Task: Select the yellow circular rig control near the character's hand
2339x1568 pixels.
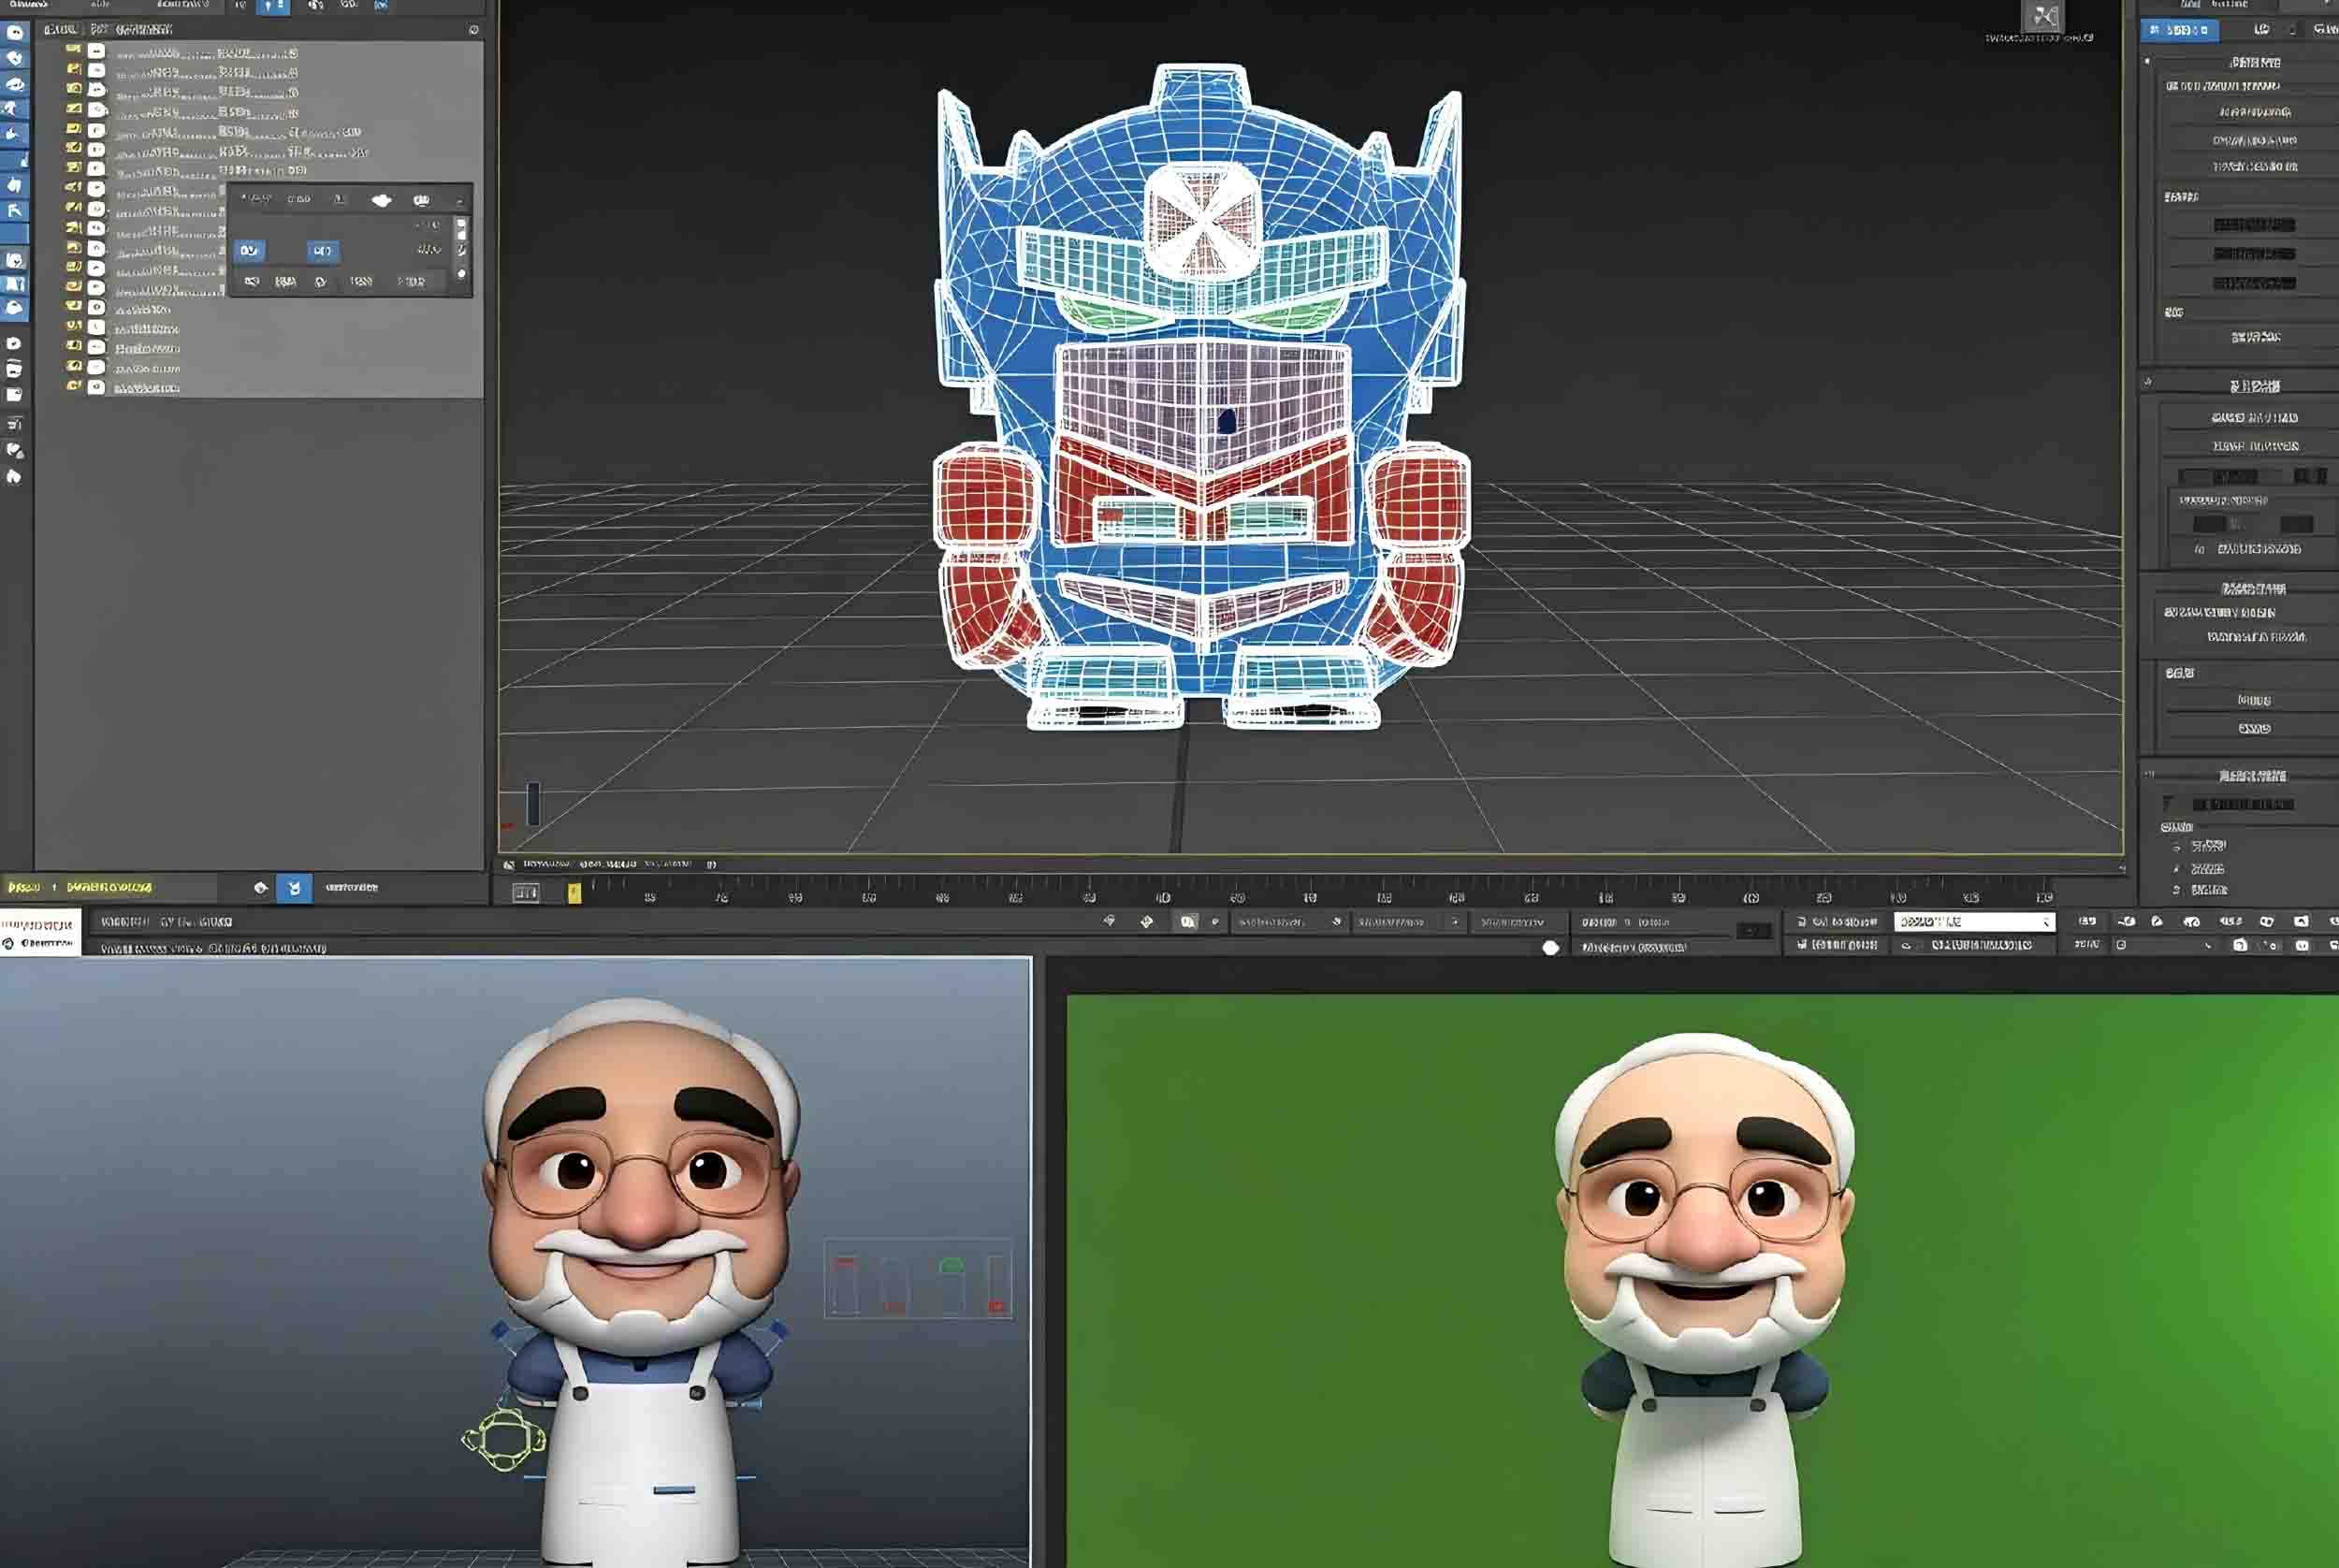Action: pyautogui.click(x=503, y=1438)
